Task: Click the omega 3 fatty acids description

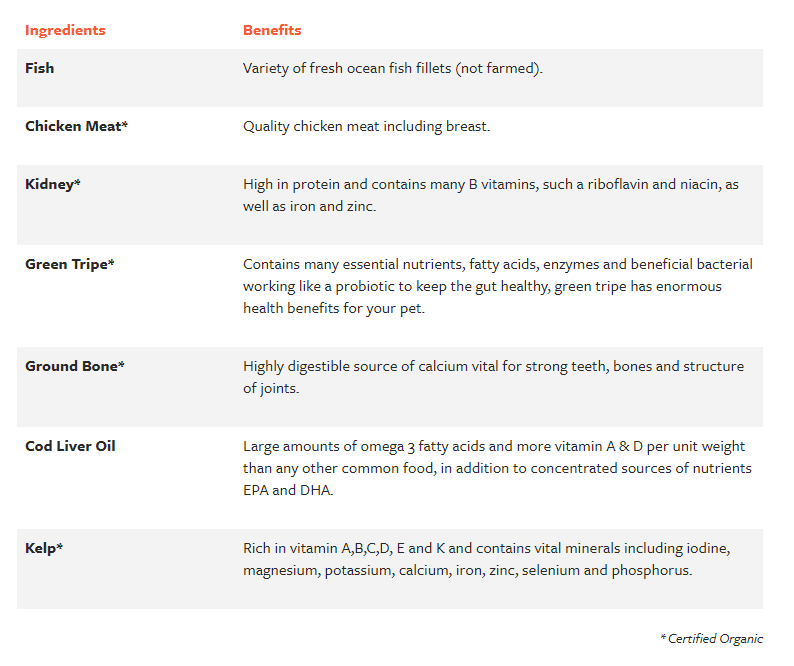Action: pyautogui.click(x=497, y=468)
